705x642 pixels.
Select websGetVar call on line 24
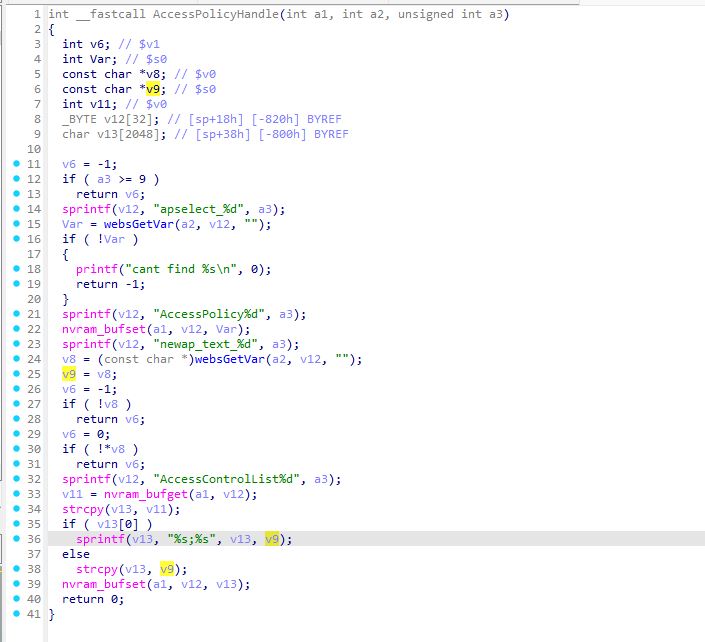pyautogui.click(x=229, y=359)
